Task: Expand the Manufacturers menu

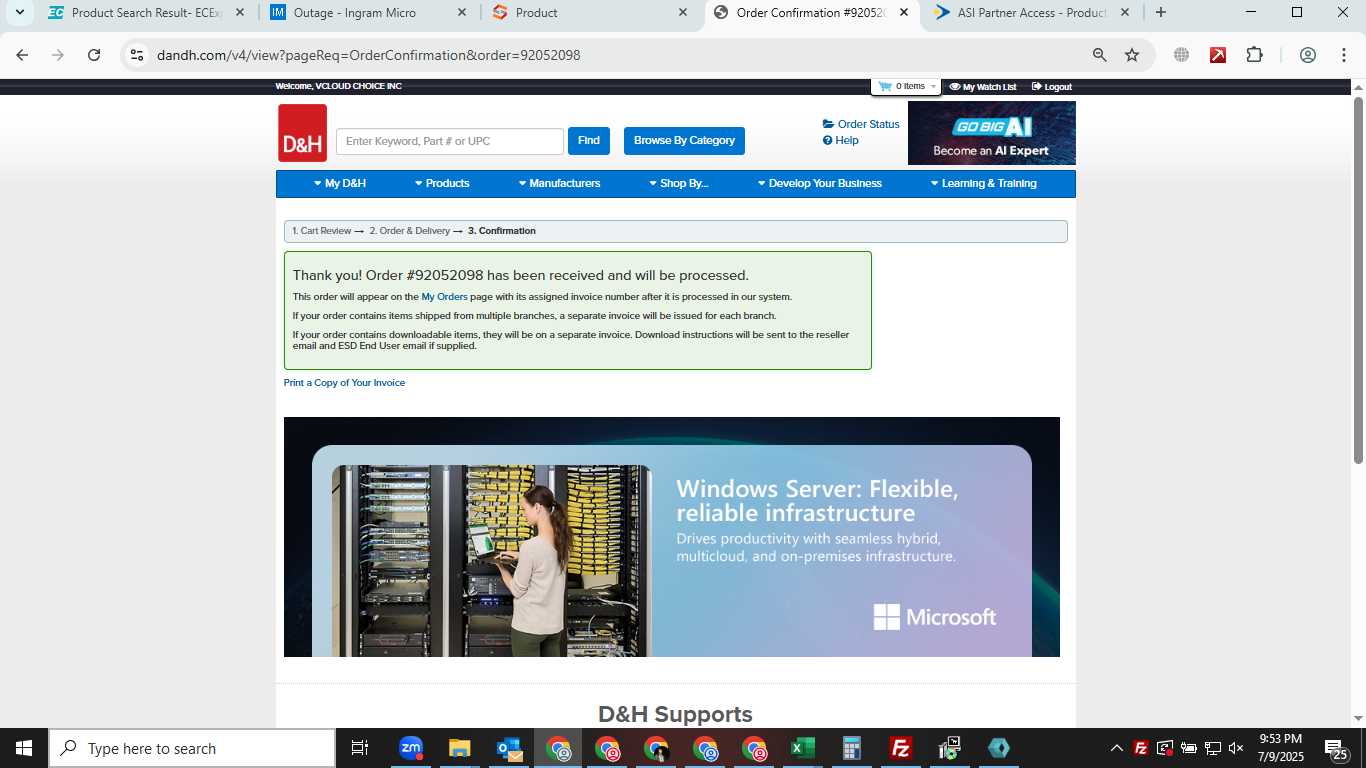Action: 559,184
